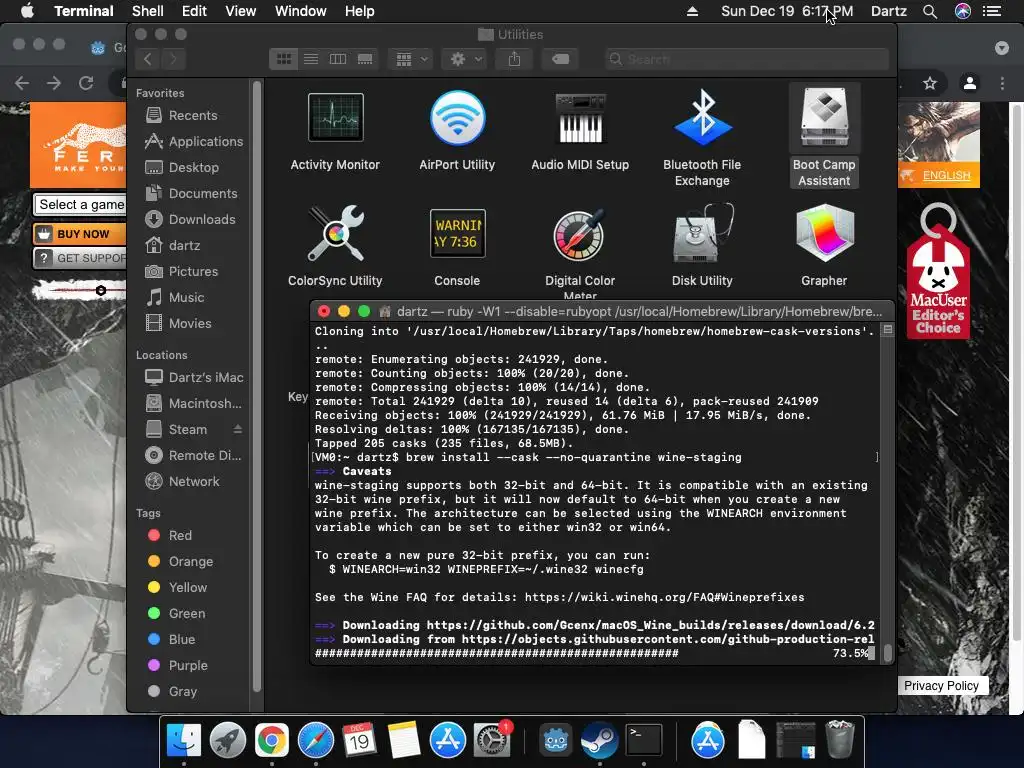Open Digital Color Meter icon
1024x768 pixels.
[580, 234]
